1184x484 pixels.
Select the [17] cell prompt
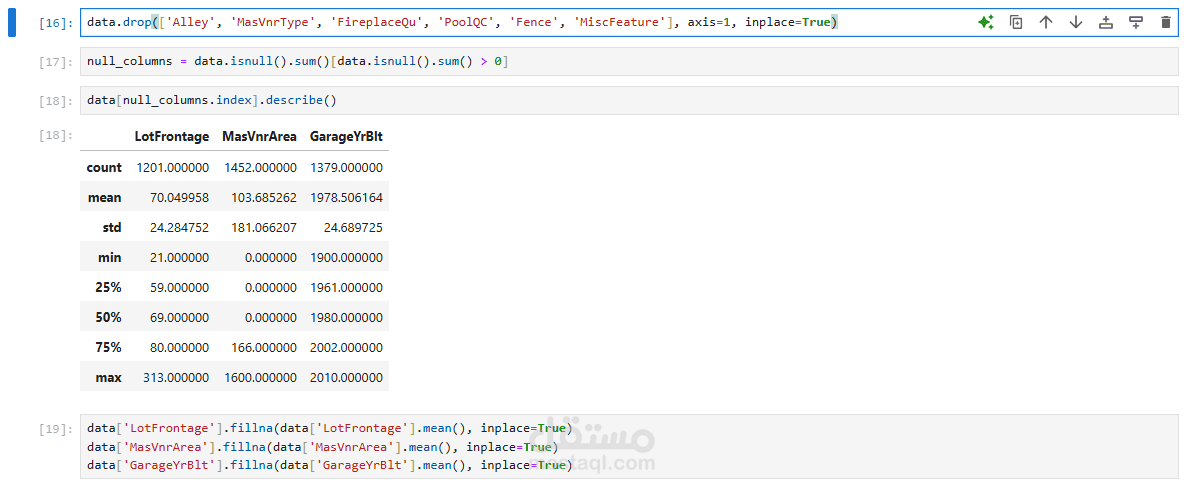coord(56,62)
